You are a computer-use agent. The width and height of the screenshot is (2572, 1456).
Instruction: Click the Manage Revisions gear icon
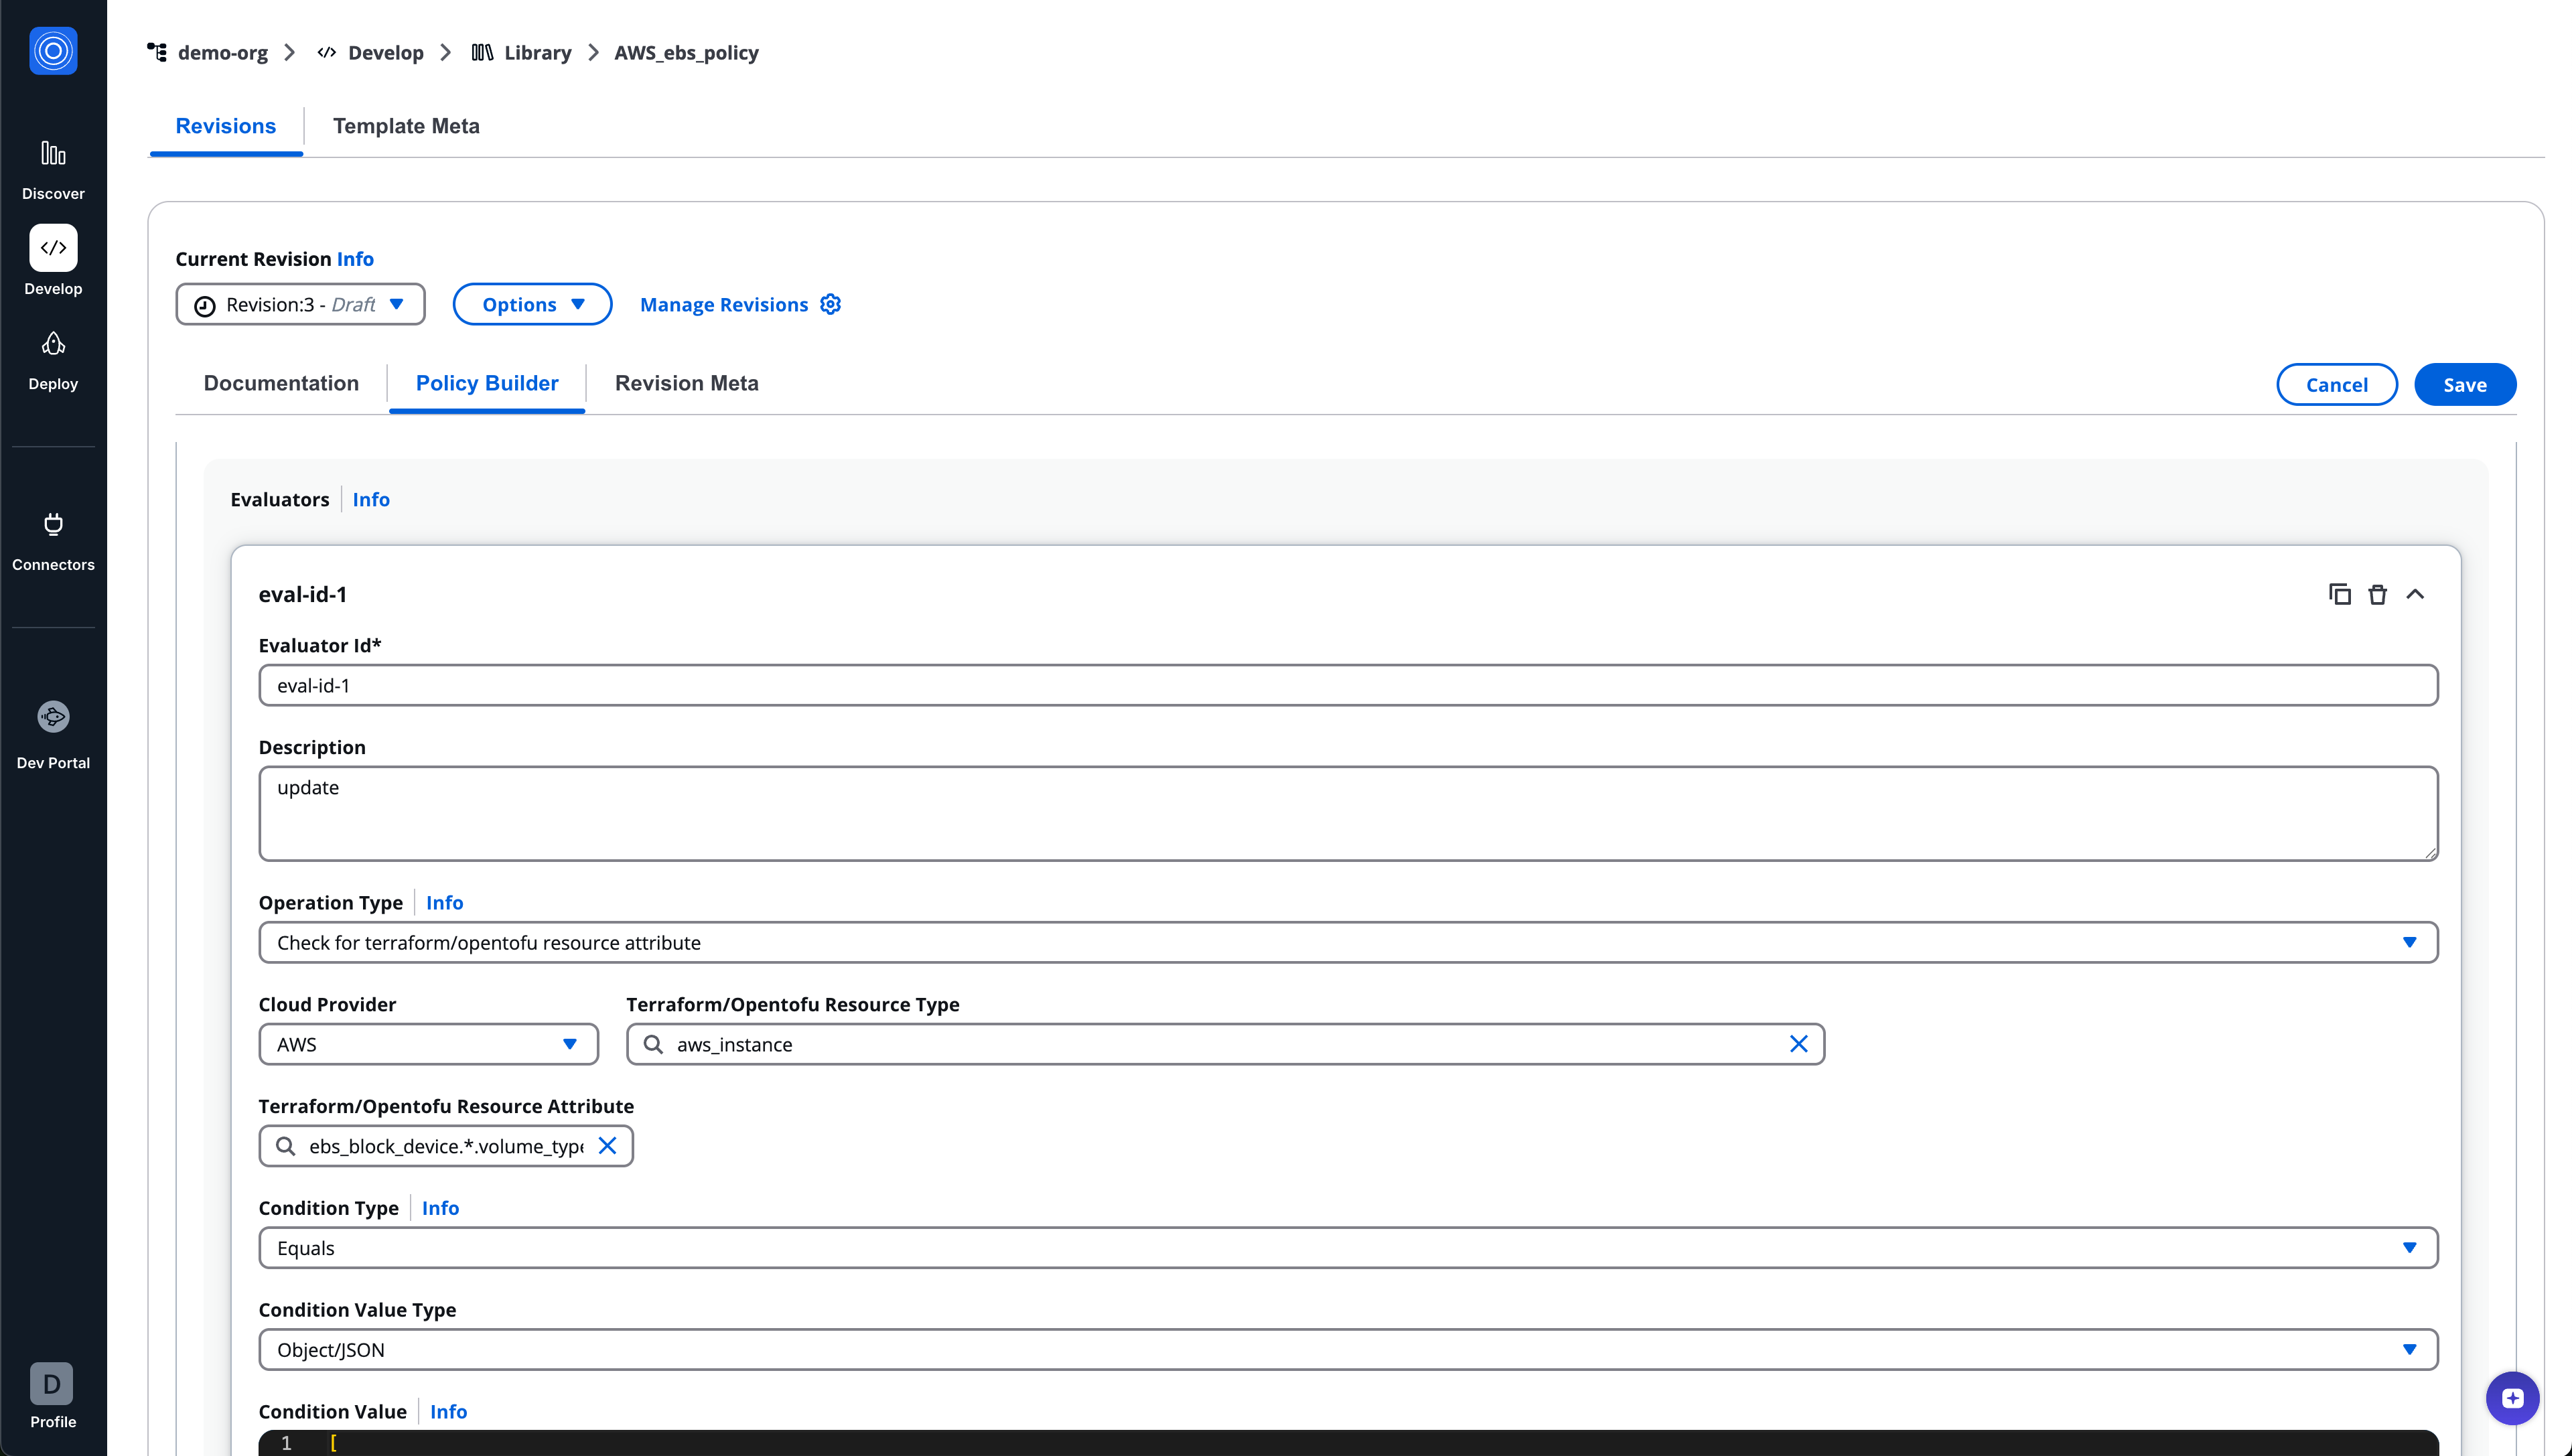click(830, 304)
